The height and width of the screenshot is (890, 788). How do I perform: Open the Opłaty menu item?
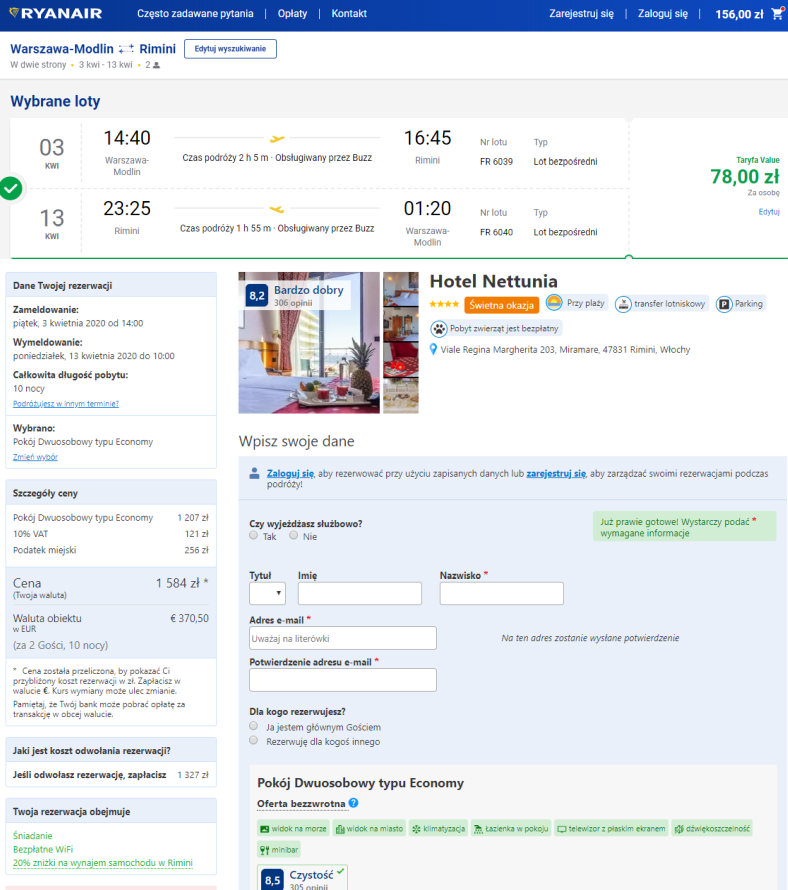[292, 14]
